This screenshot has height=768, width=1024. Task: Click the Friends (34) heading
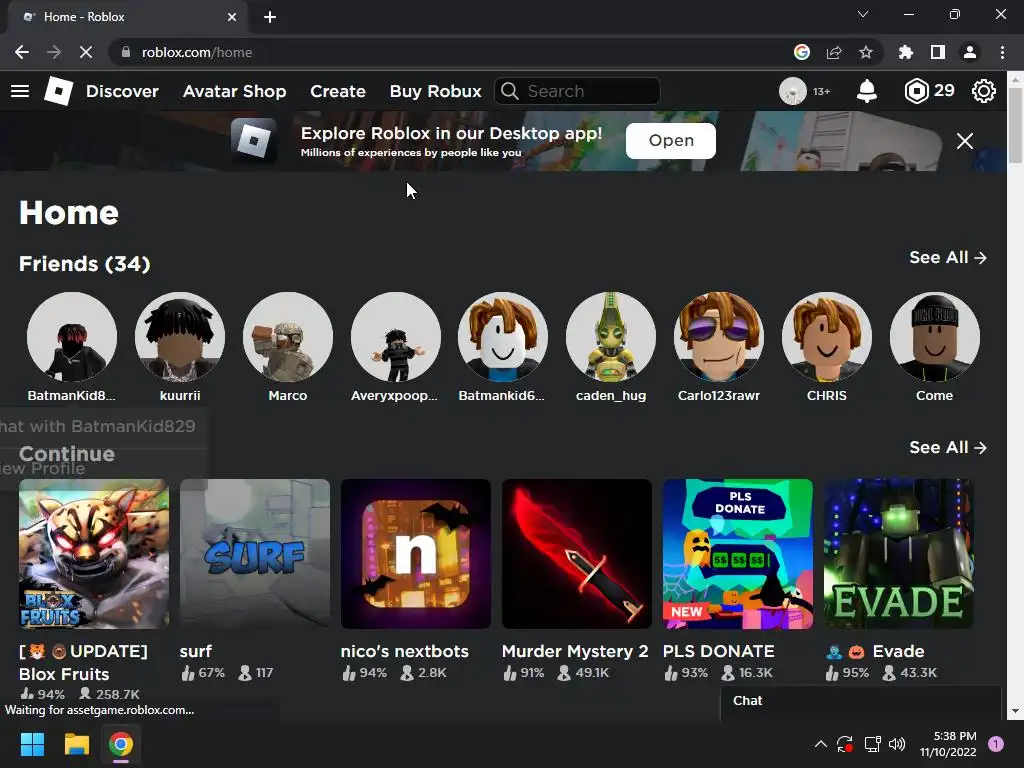84,264
